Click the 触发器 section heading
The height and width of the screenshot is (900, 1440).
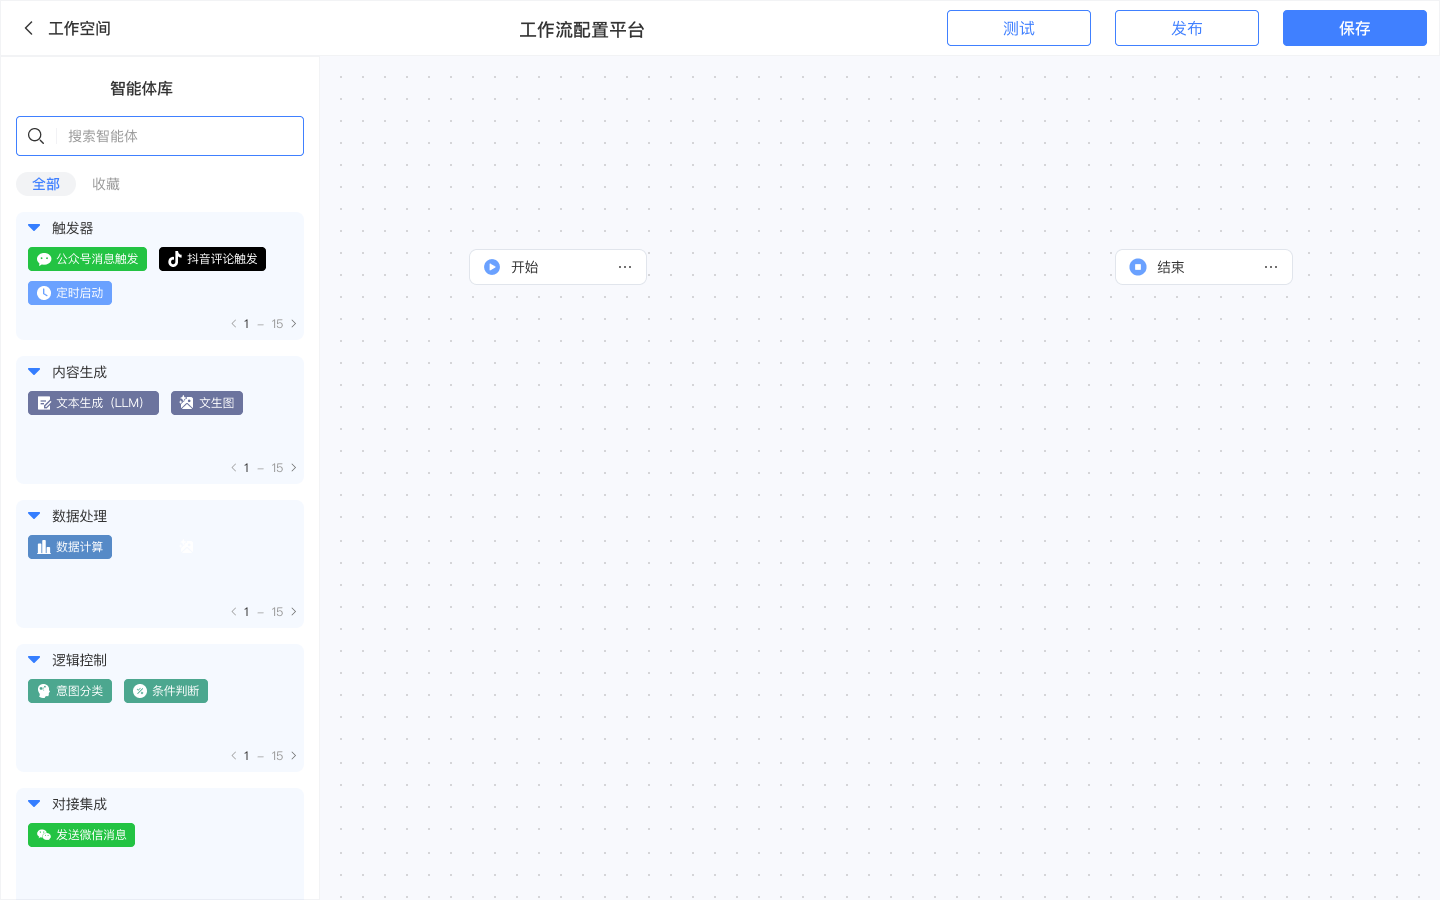(73, 228)
